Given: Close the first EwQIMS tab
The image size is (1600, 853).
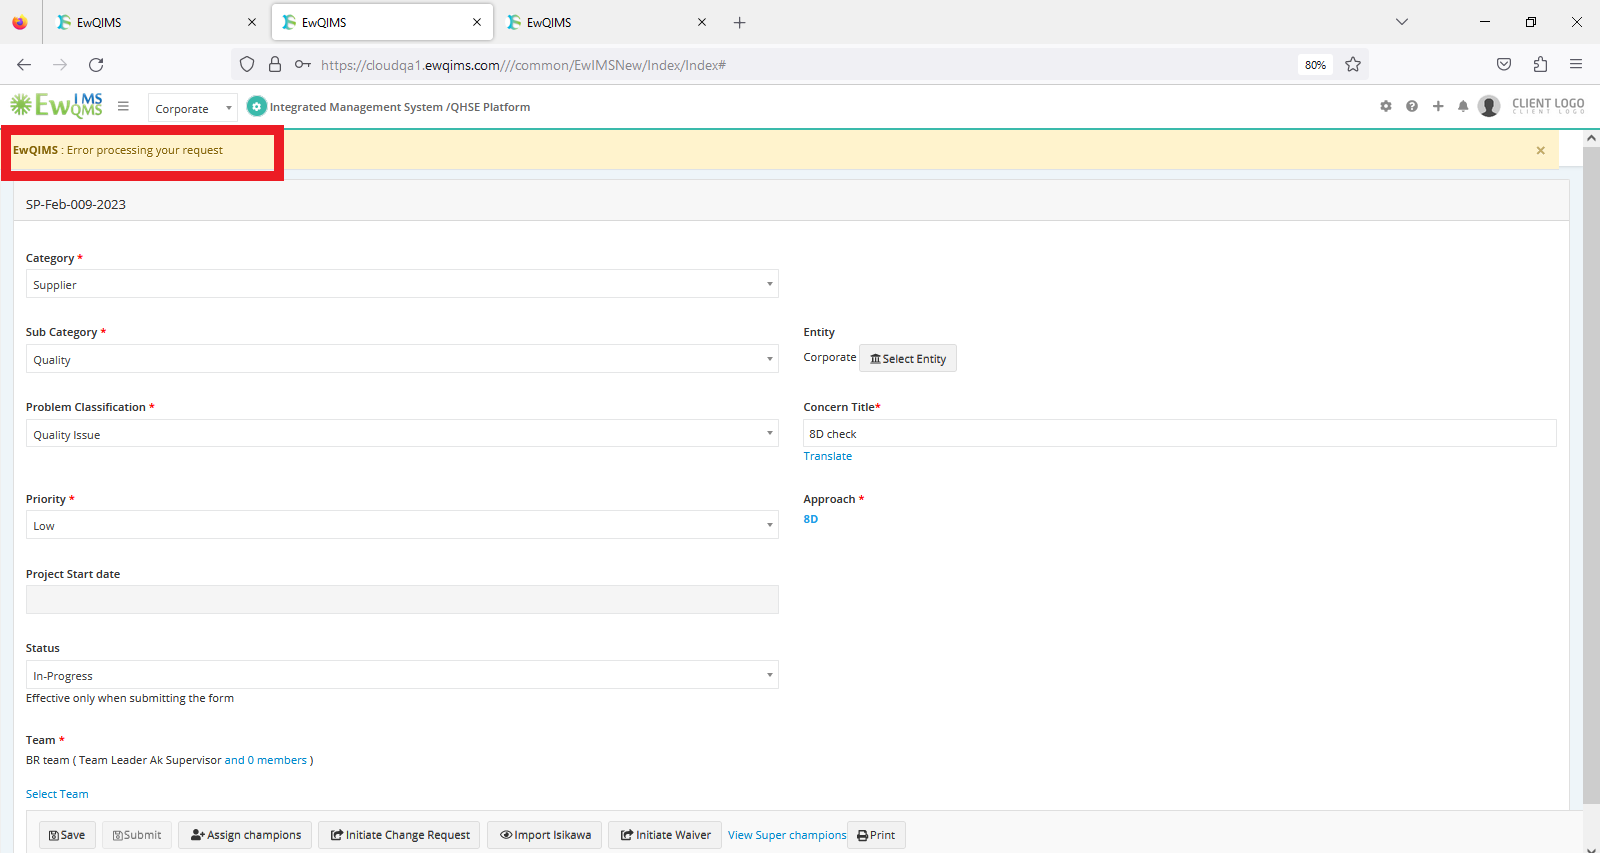Looking at the screenshot, I should click(252, 22).
